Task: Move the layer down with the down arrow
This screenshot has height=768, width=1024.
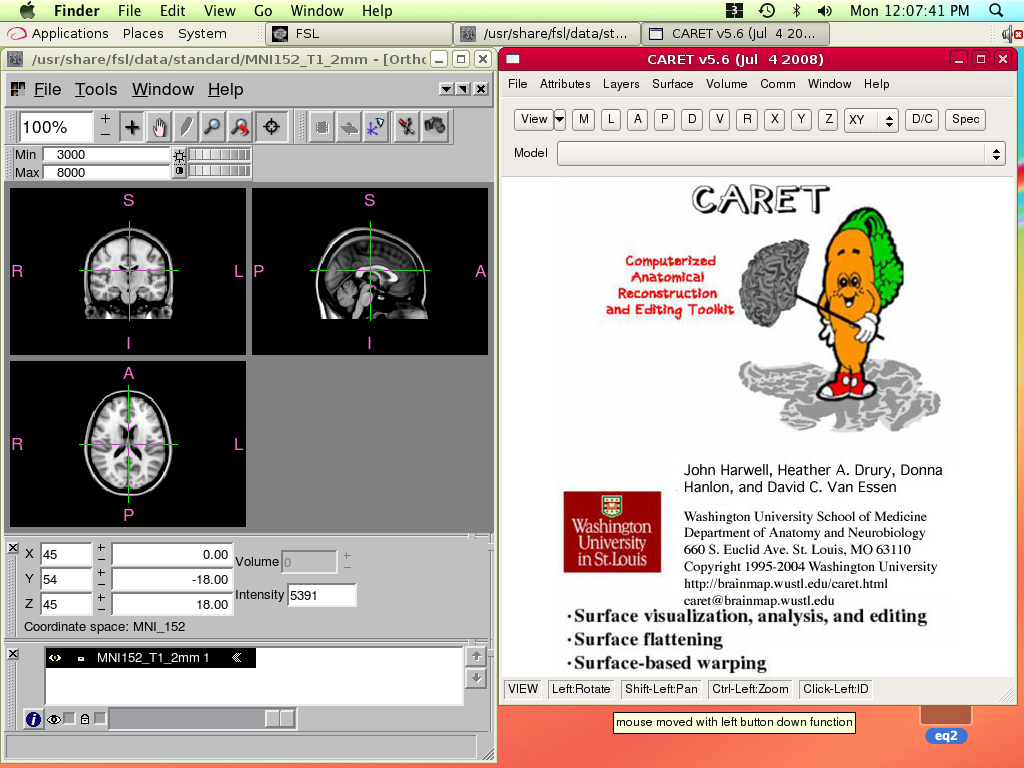Action: pos(477,679)
